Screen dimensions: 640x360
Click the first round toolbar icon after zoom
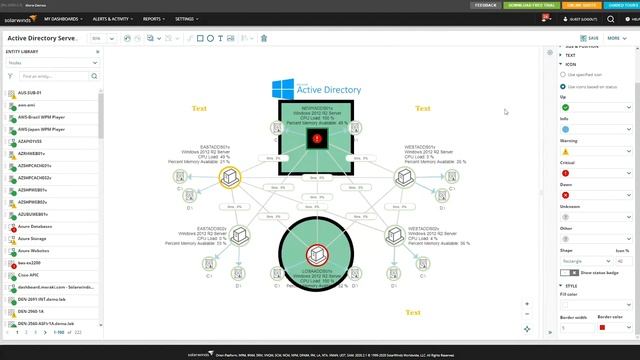tap(127, 38)
